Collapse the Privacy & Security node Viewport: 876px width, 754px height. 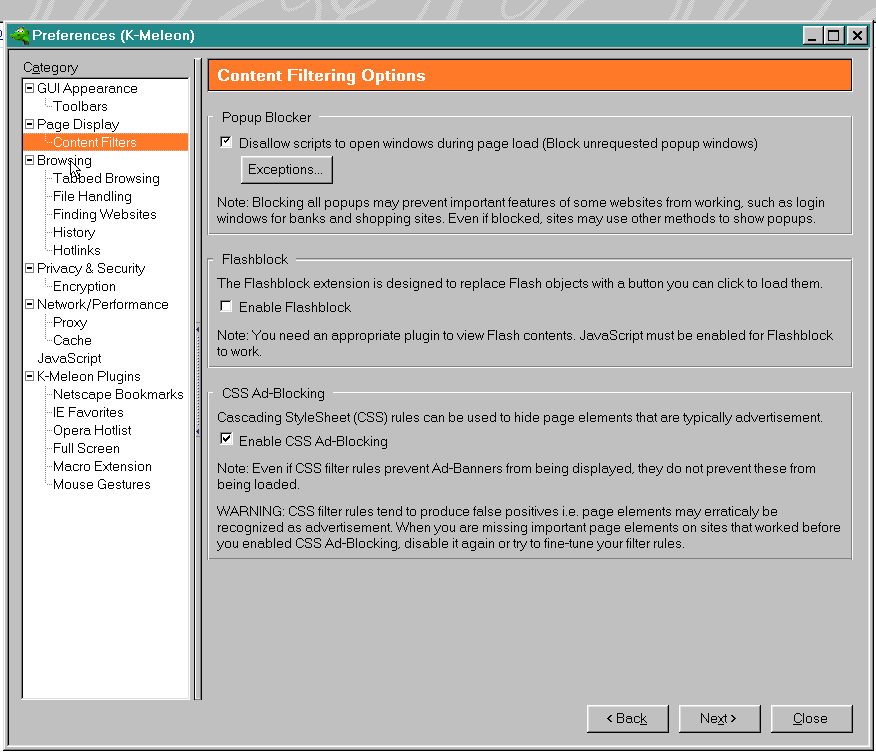(29, 268)
